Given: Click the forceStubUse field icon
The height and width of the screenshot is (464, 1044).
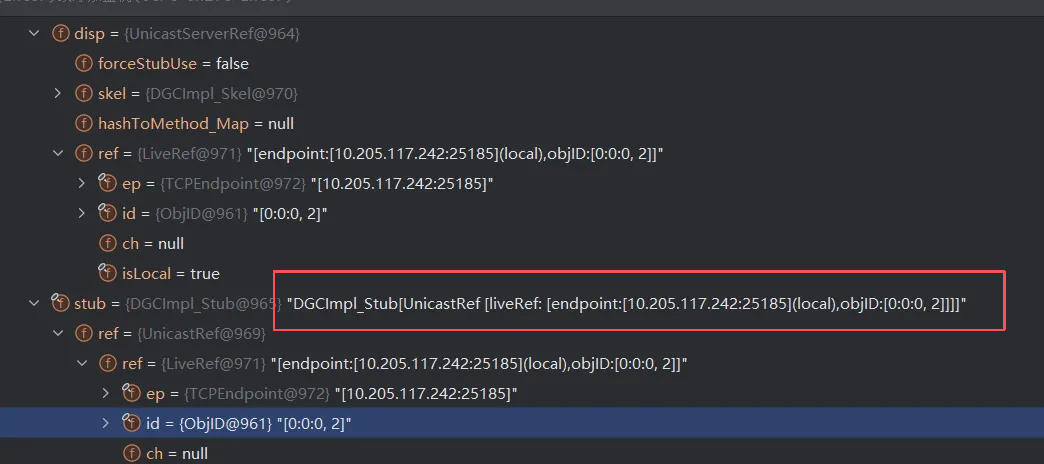Looking at the screenshot, I should coord(84,64).
